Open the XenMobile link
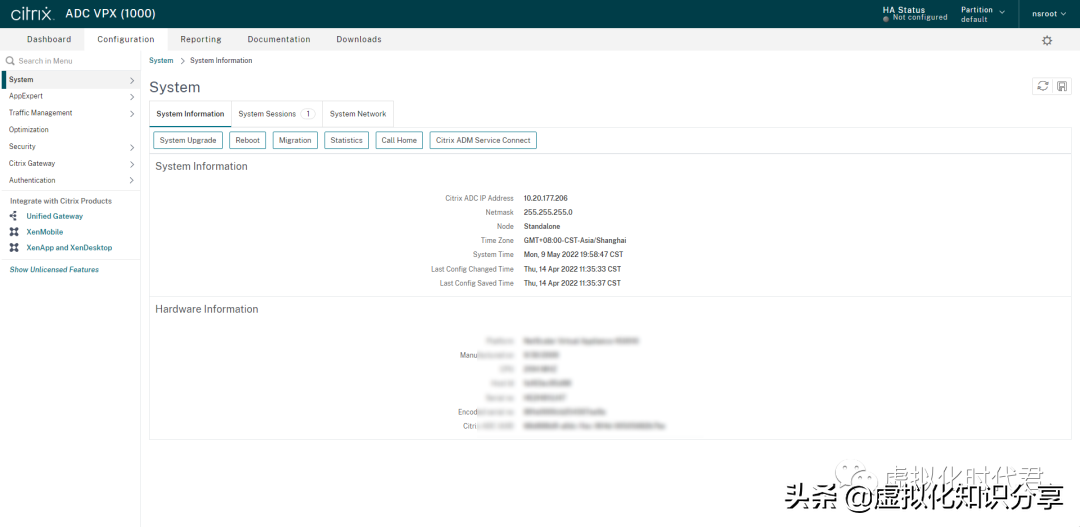1080x527 pixels. pyautogui.click(x=45, y=231)
